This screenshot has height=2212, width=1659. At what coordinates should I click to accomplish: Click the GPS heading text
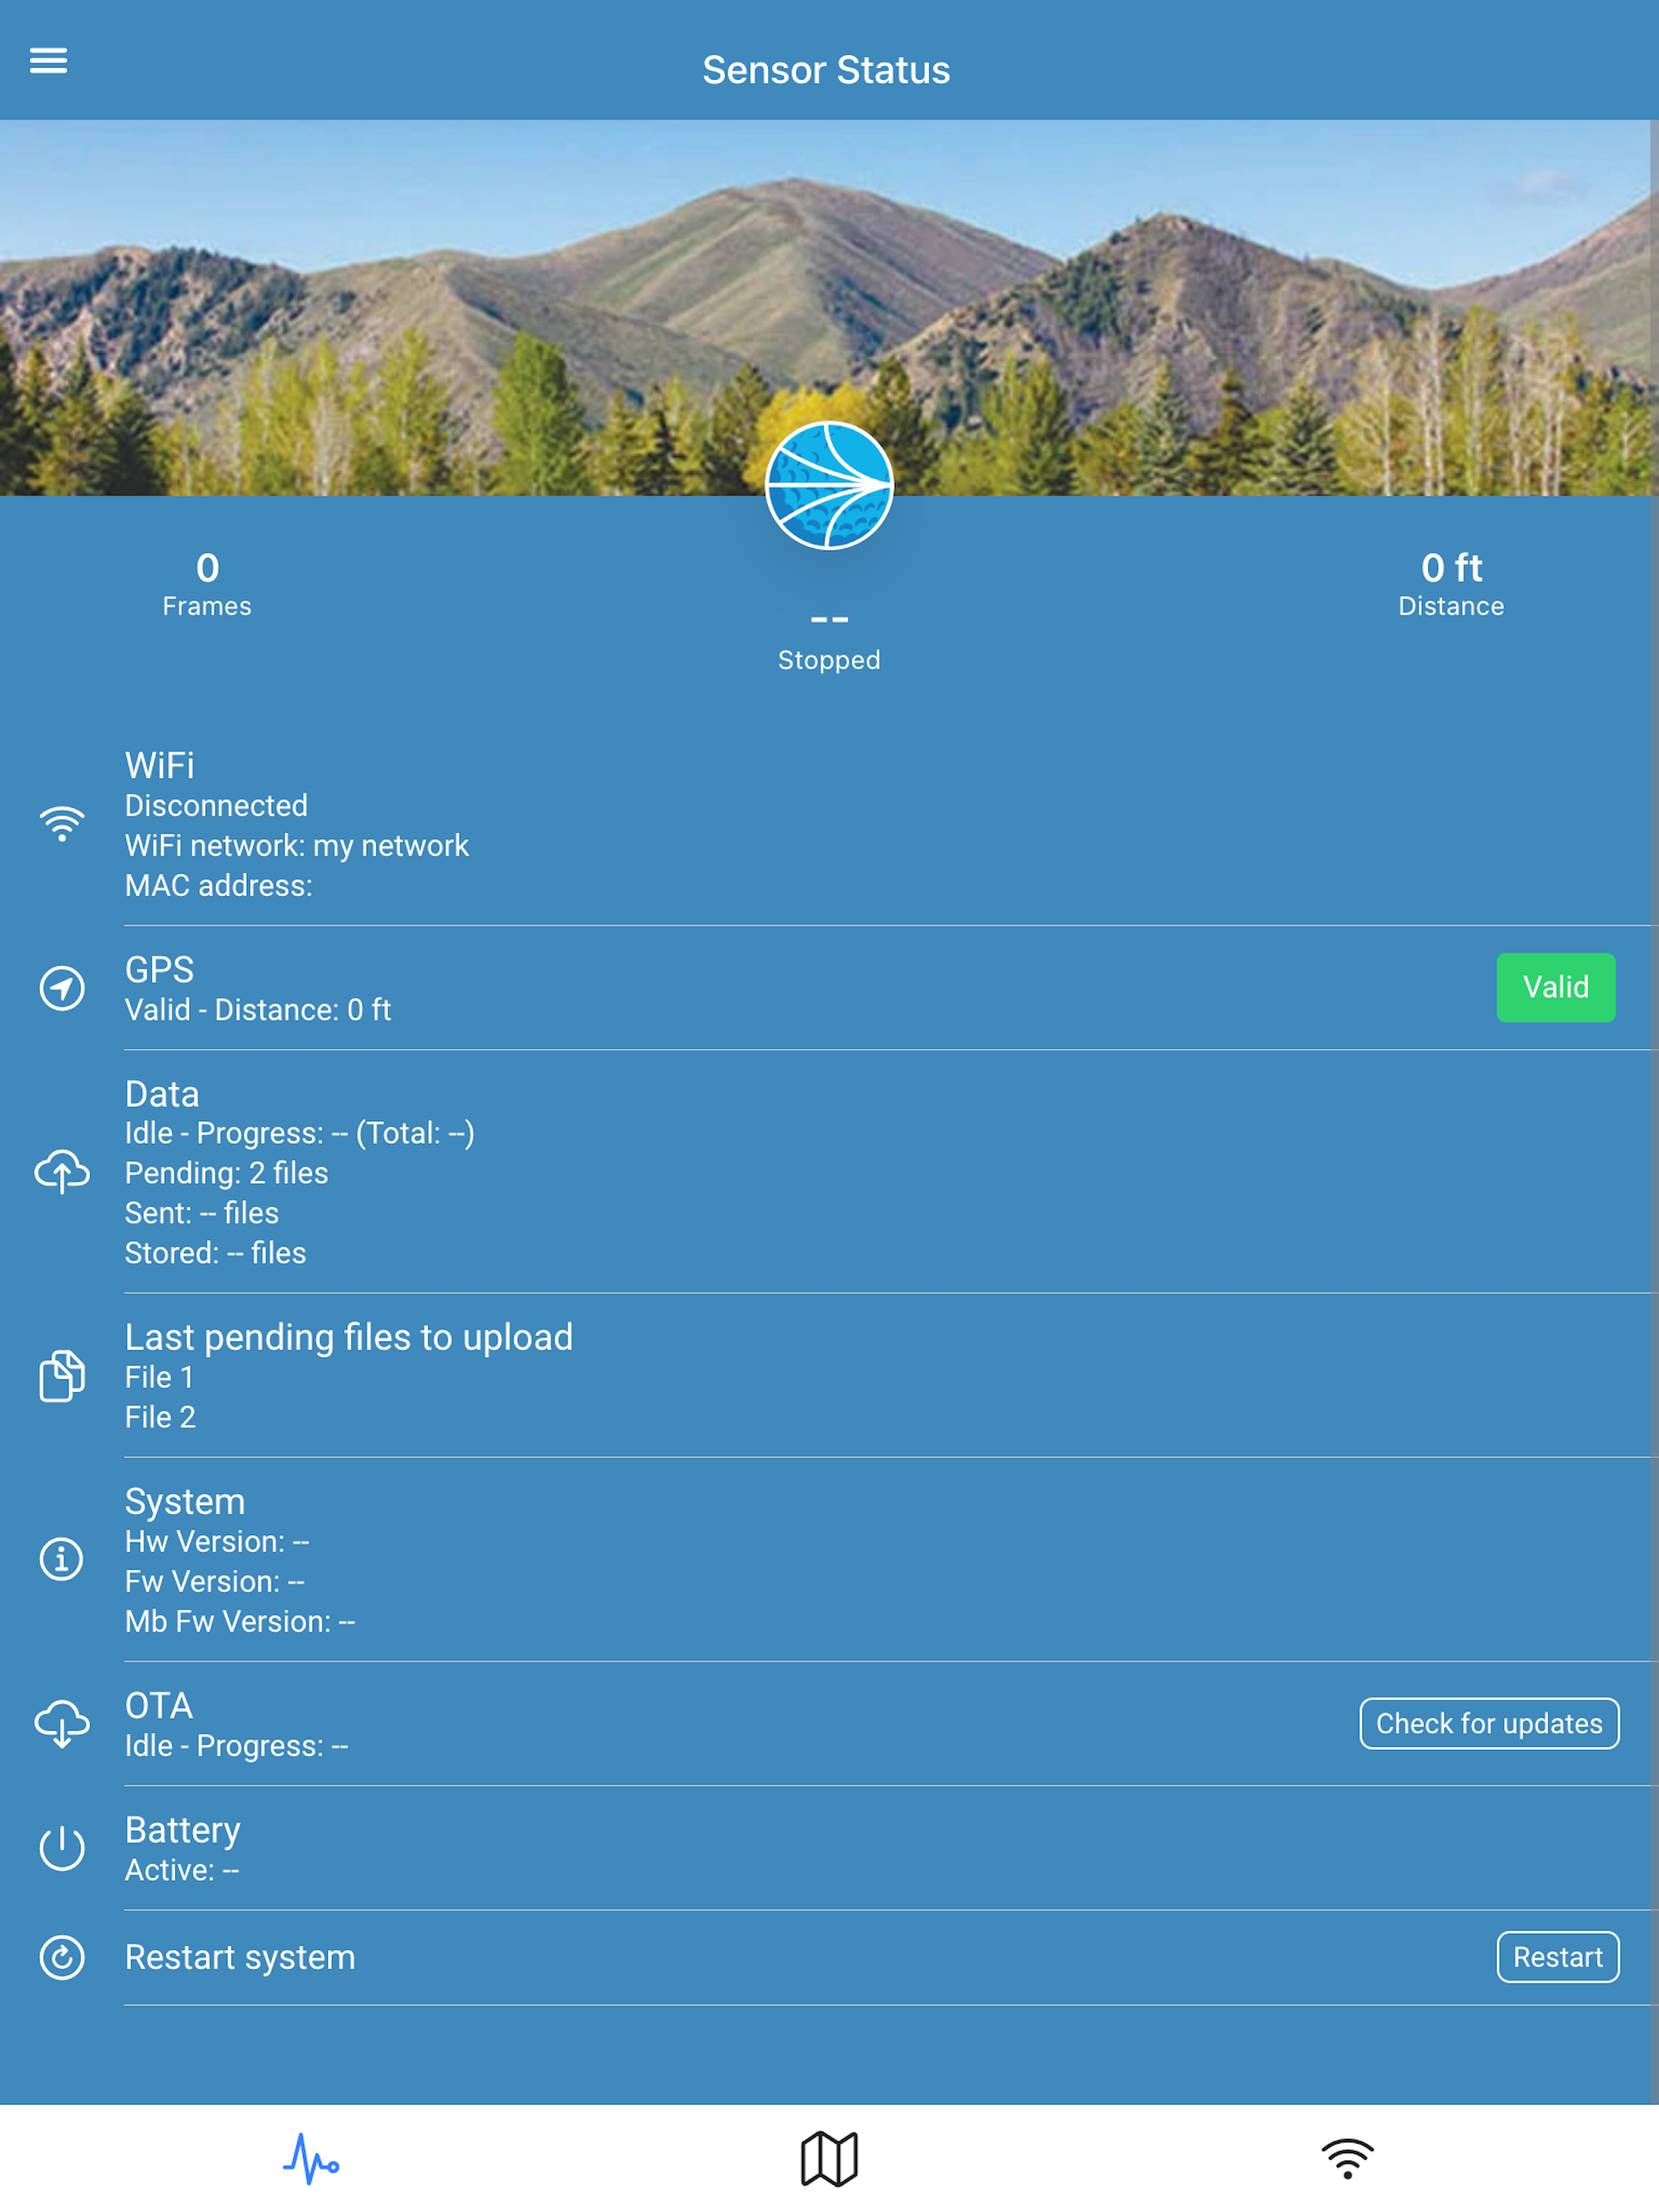pos(159,970)
